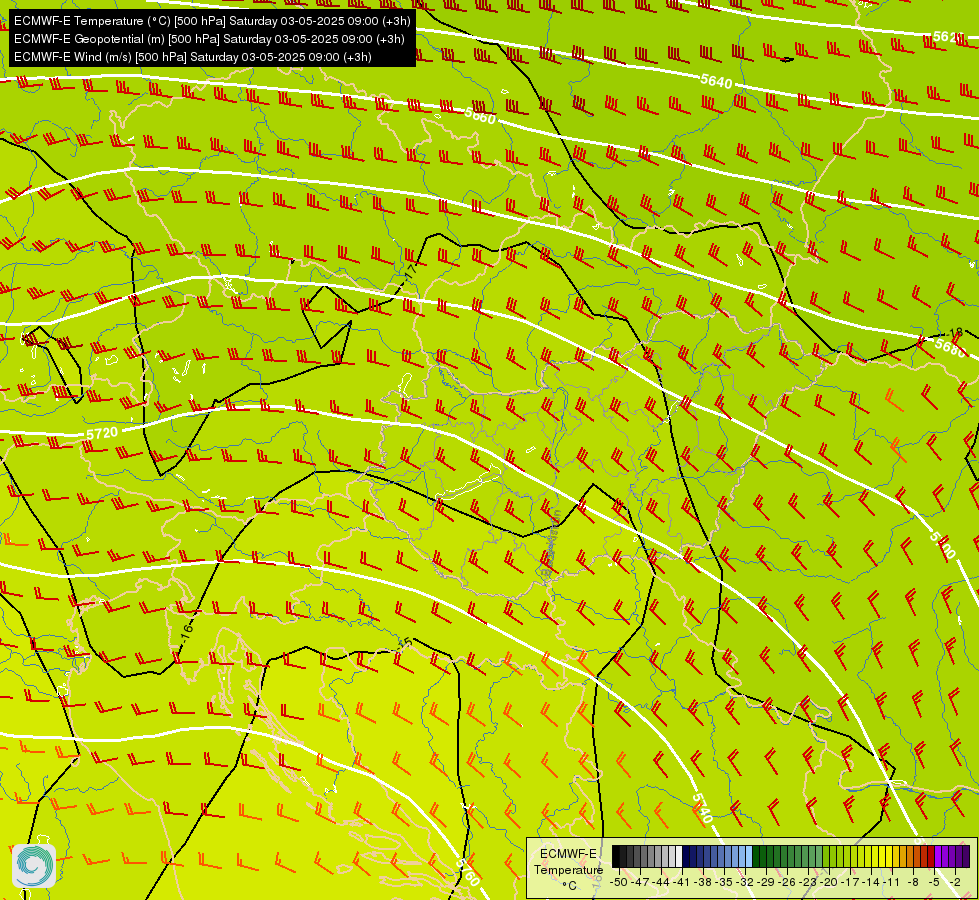979x900 pixels.
Task: Click the 5660 geopotential contour label
Action: coord(480,115)
